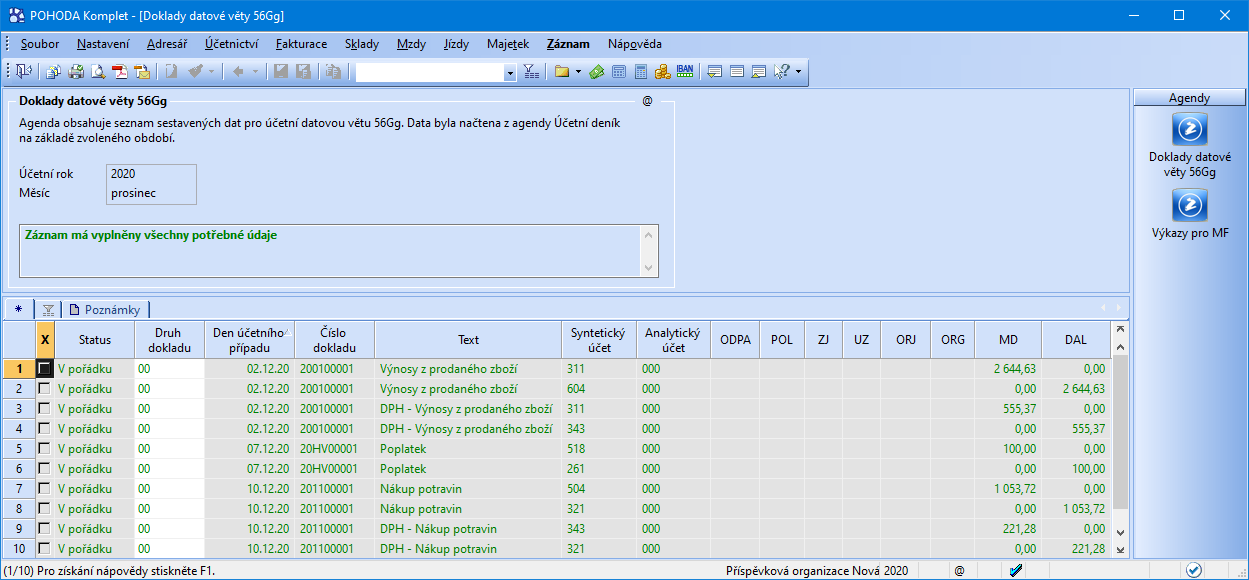
Task: Open the help pointer dropdown arrow
Action: tap(798, 72)
